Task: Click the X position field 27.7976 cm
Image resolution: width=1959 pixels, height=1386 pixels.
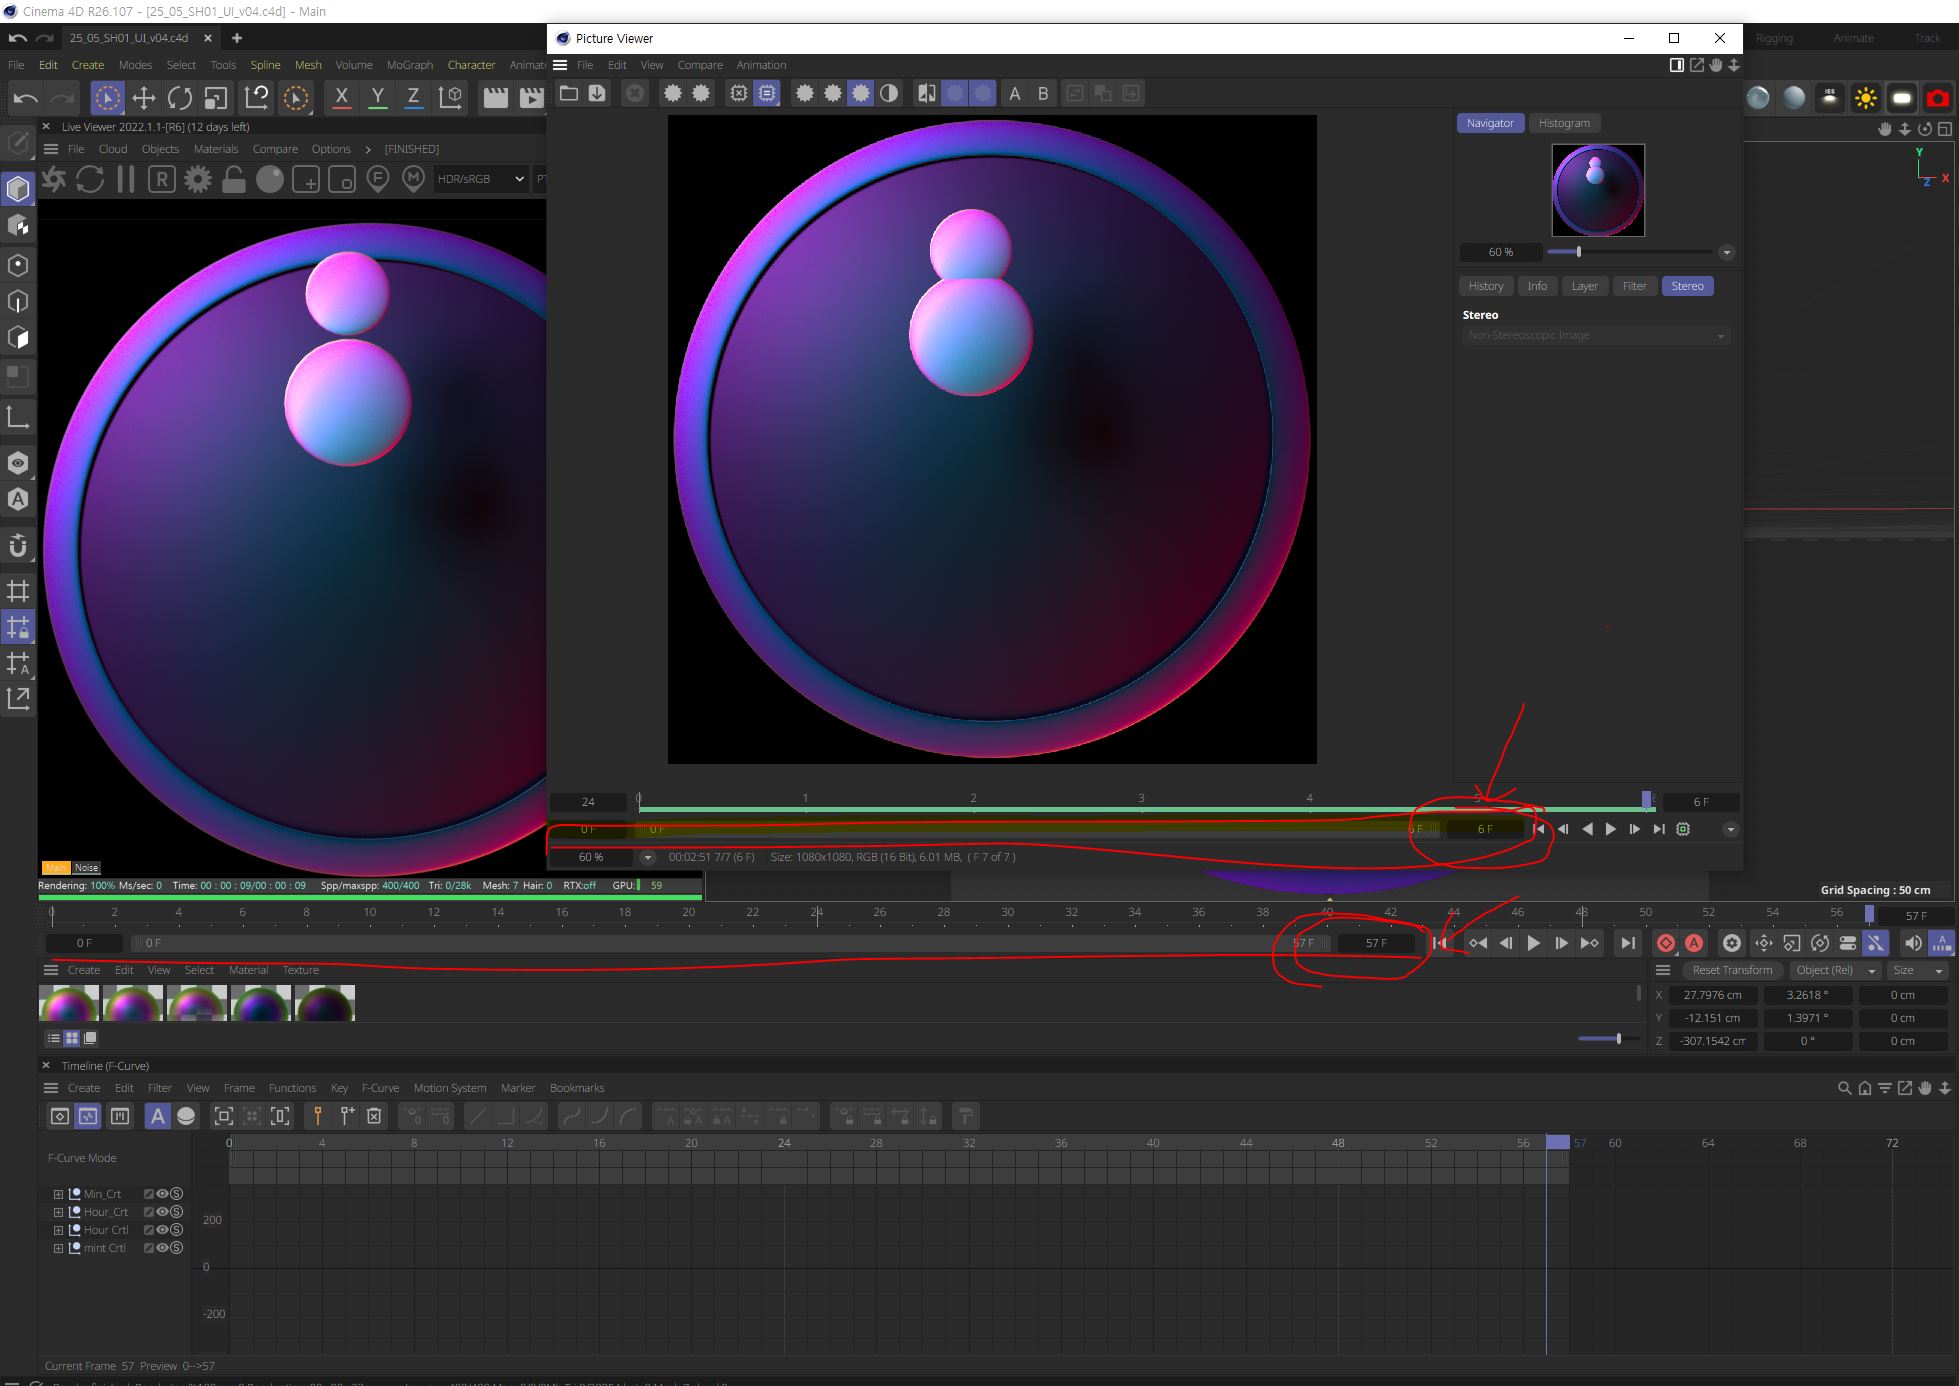Action: 1712,995
